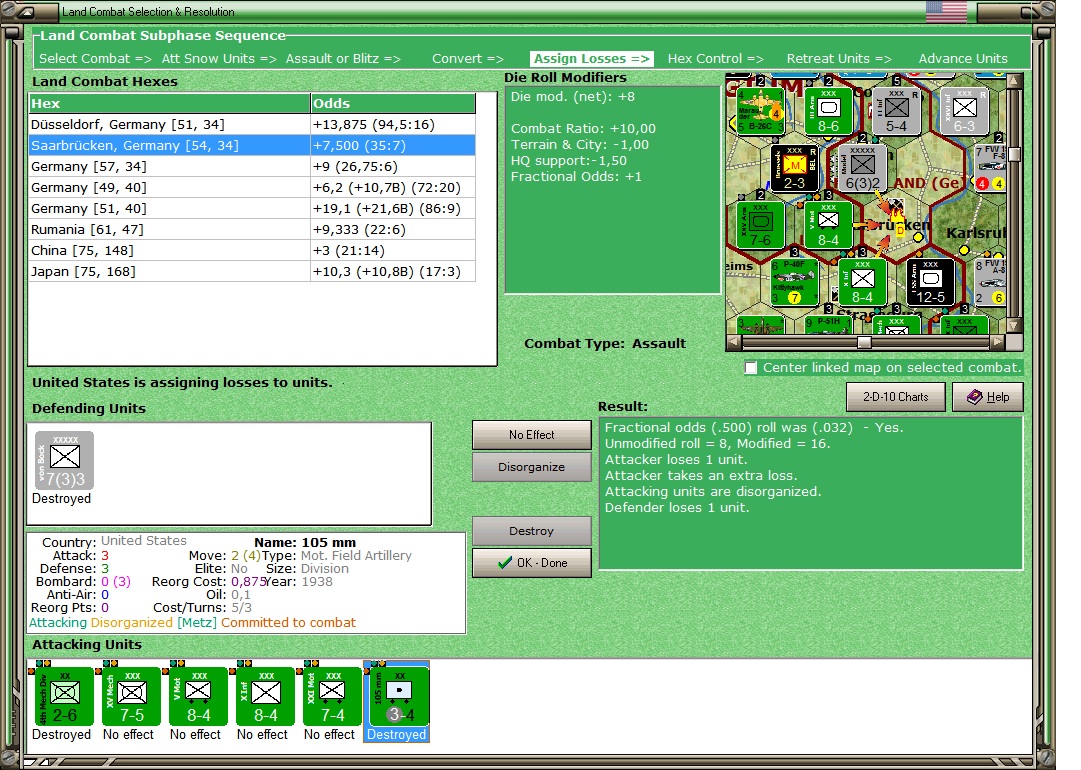The height and width of the screenshot is (770, 1081).
Task: Click the P-51H aircraft on map bottom
Action: click(828, 325)
